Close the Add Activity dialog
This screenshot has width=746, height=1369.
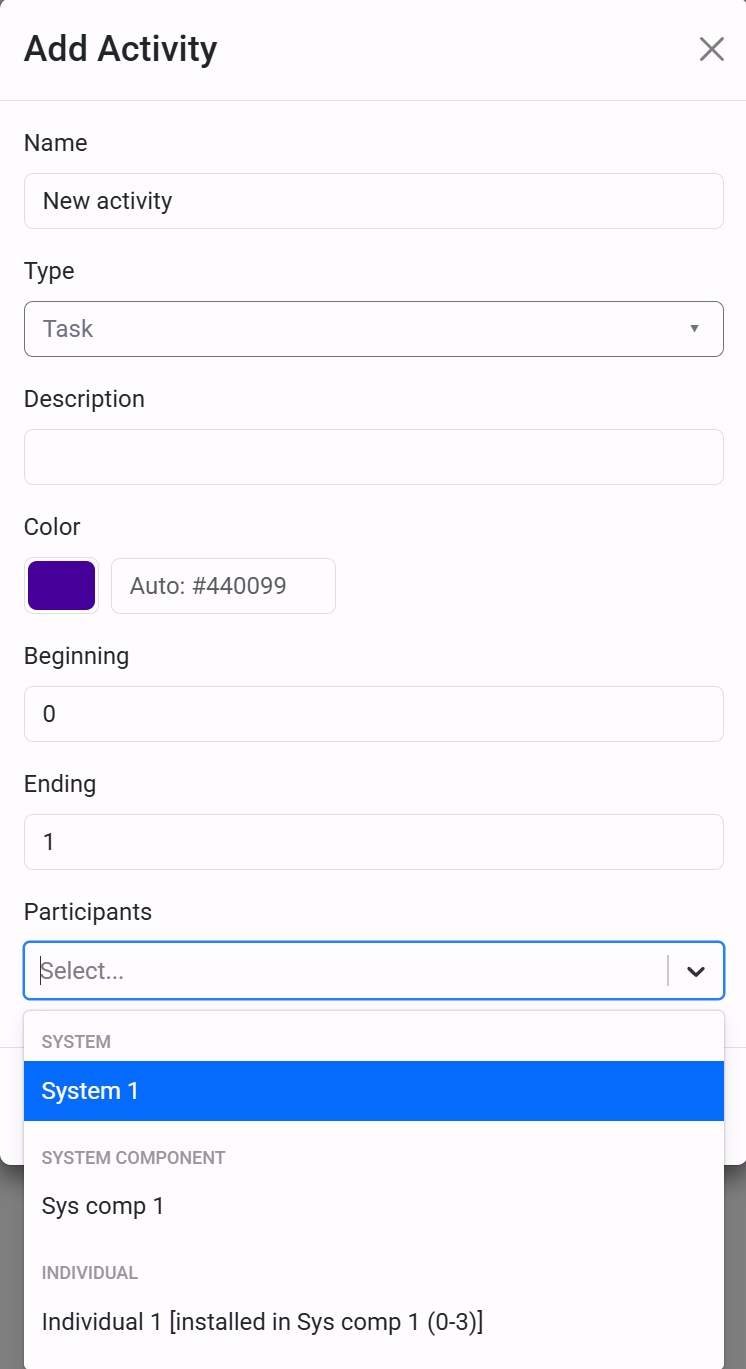pyautogui.click(x=711, y=48)
